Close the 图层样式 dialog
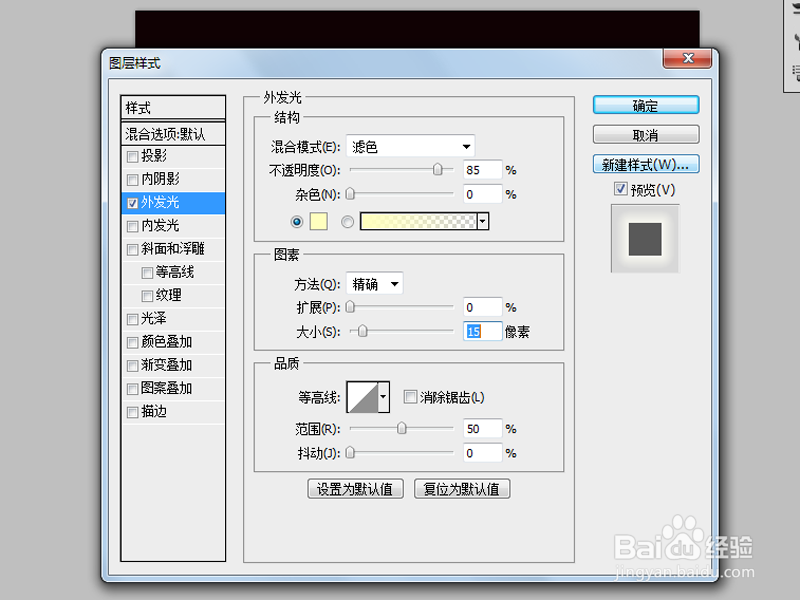 point(687,58)
